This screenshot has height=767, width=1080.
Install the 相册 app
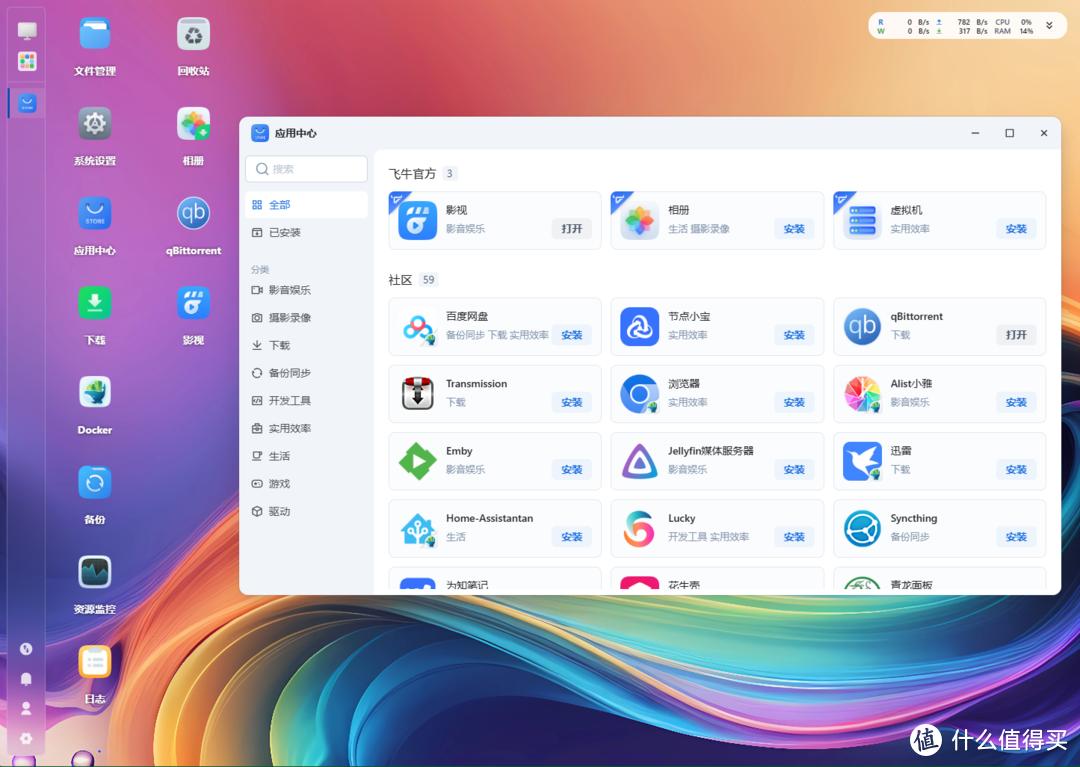coord(793,229)
